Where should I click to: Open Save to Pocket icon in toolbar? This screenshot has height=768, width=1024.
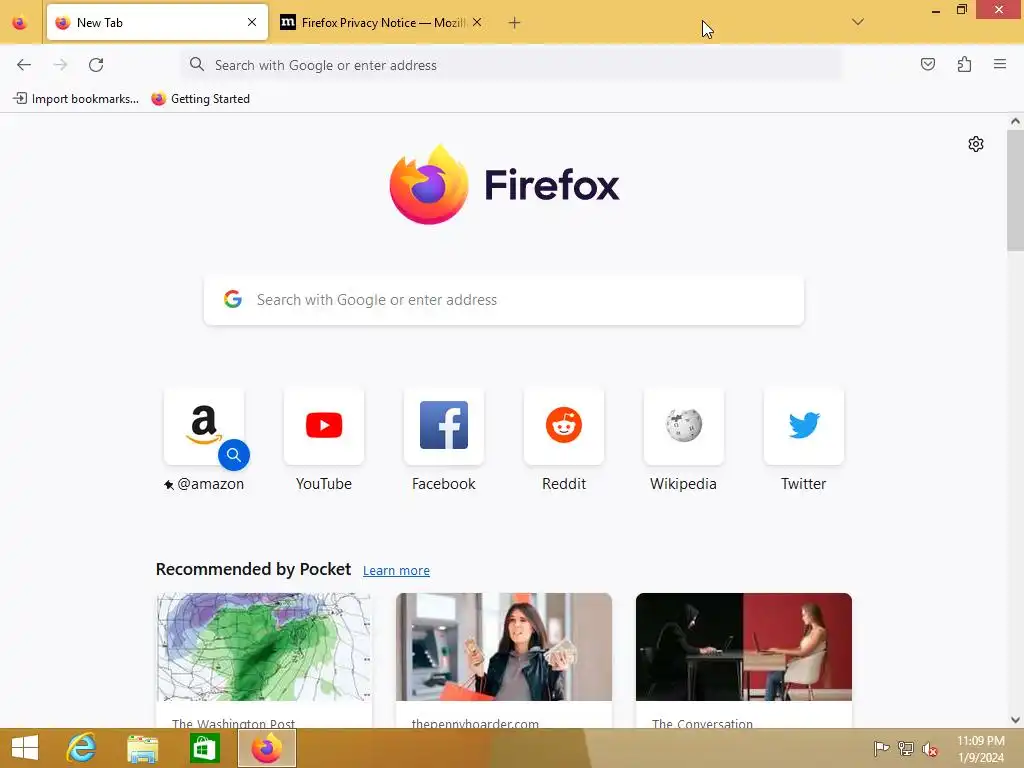coord(927,64)
